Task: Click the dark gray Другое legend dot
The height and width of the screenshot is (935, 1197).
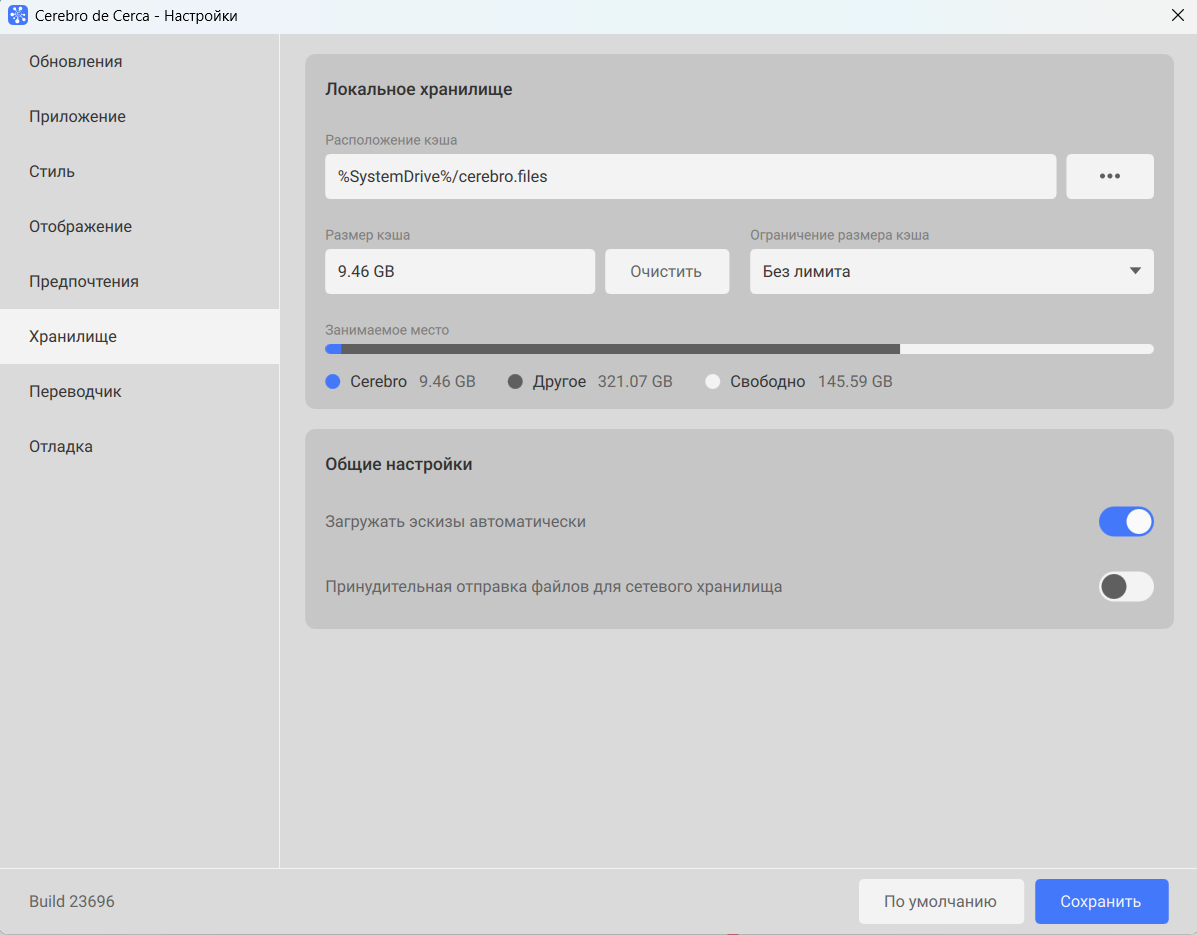Action: coord(516,382)
